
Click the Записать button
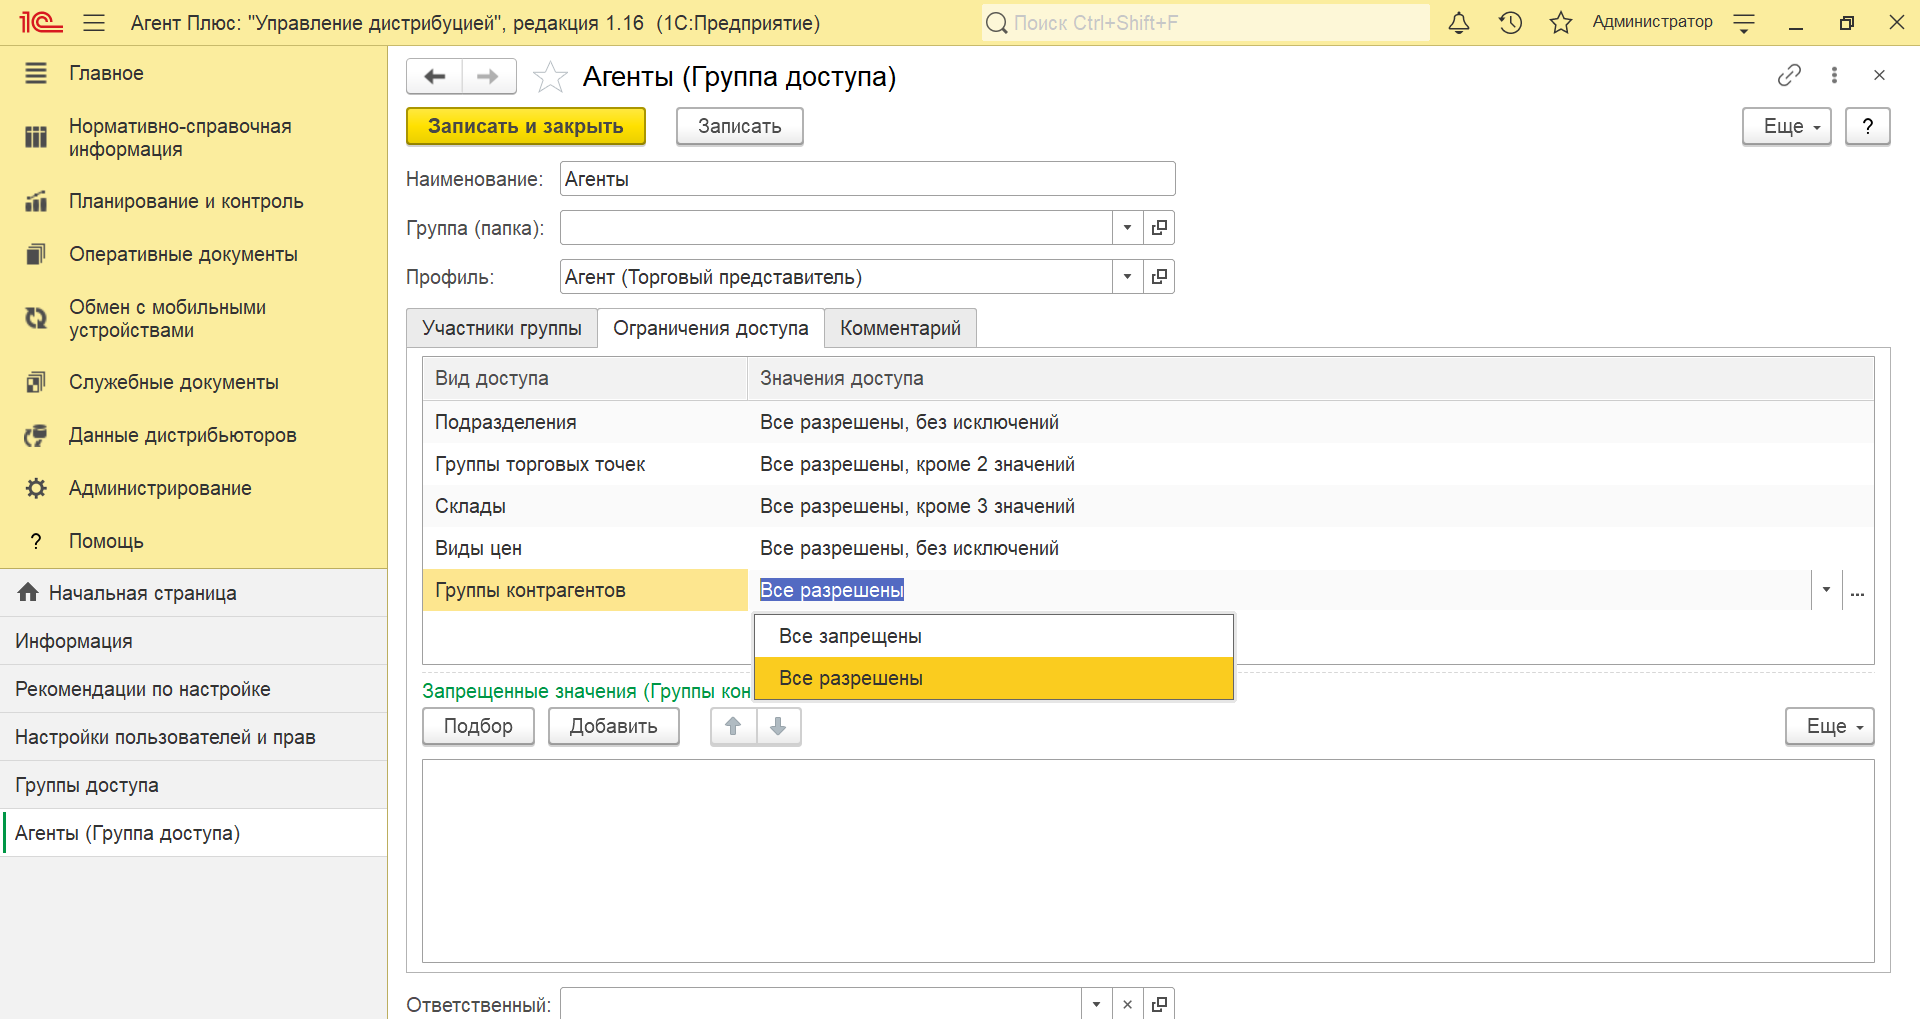740,127
